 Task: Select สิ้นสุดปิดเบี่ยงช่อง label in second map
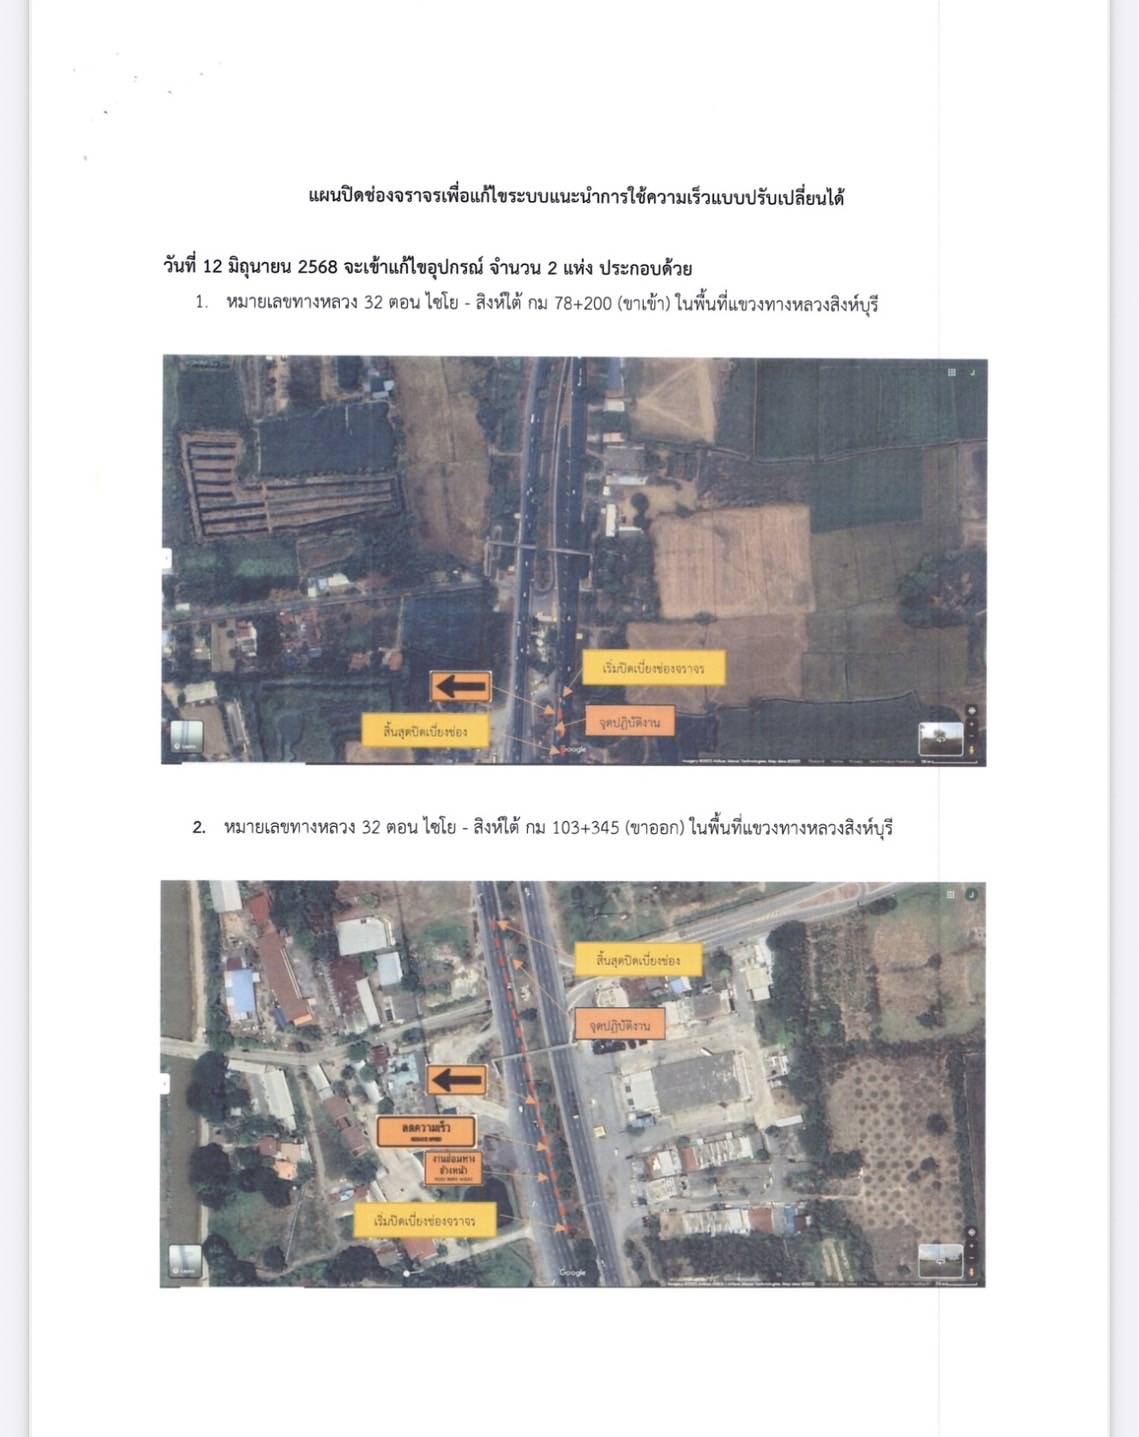coord(638,960)
